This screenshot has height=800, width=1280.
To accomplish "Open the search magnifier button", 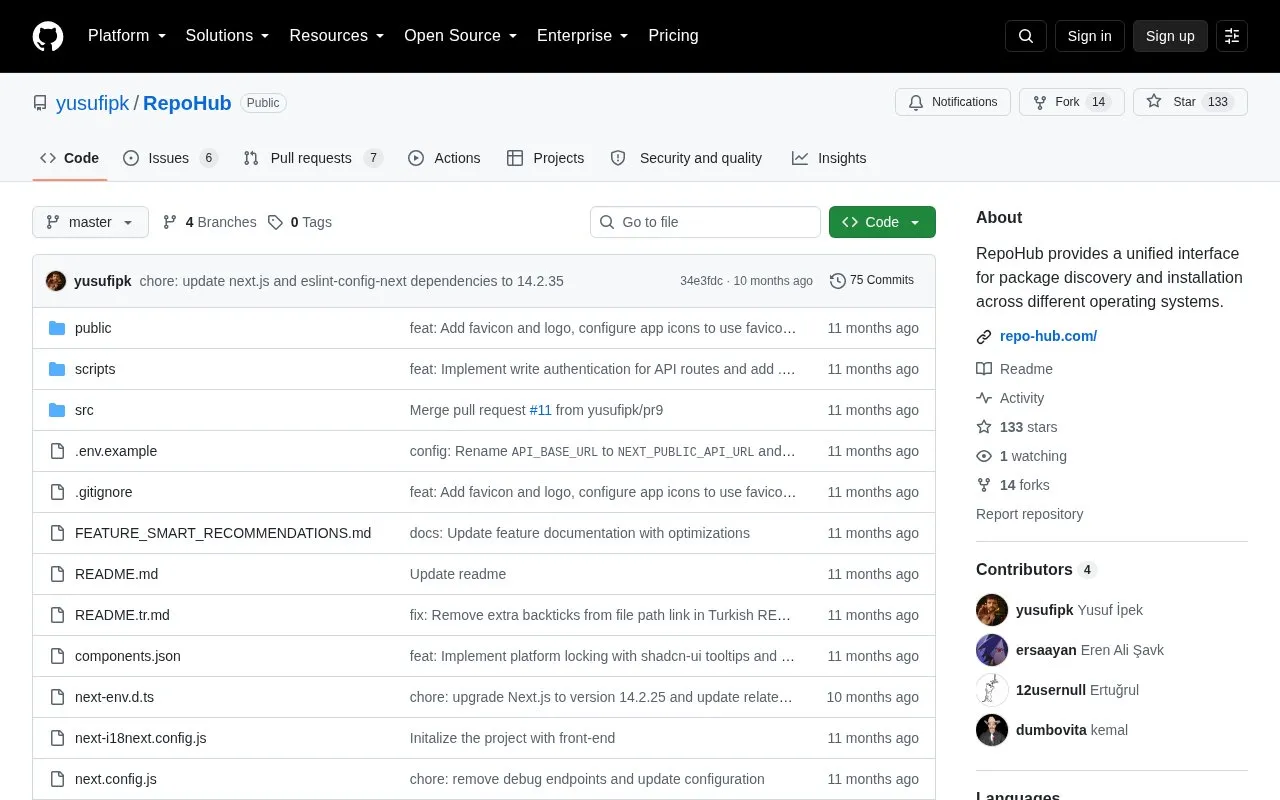I will [x=1026, y=36].
